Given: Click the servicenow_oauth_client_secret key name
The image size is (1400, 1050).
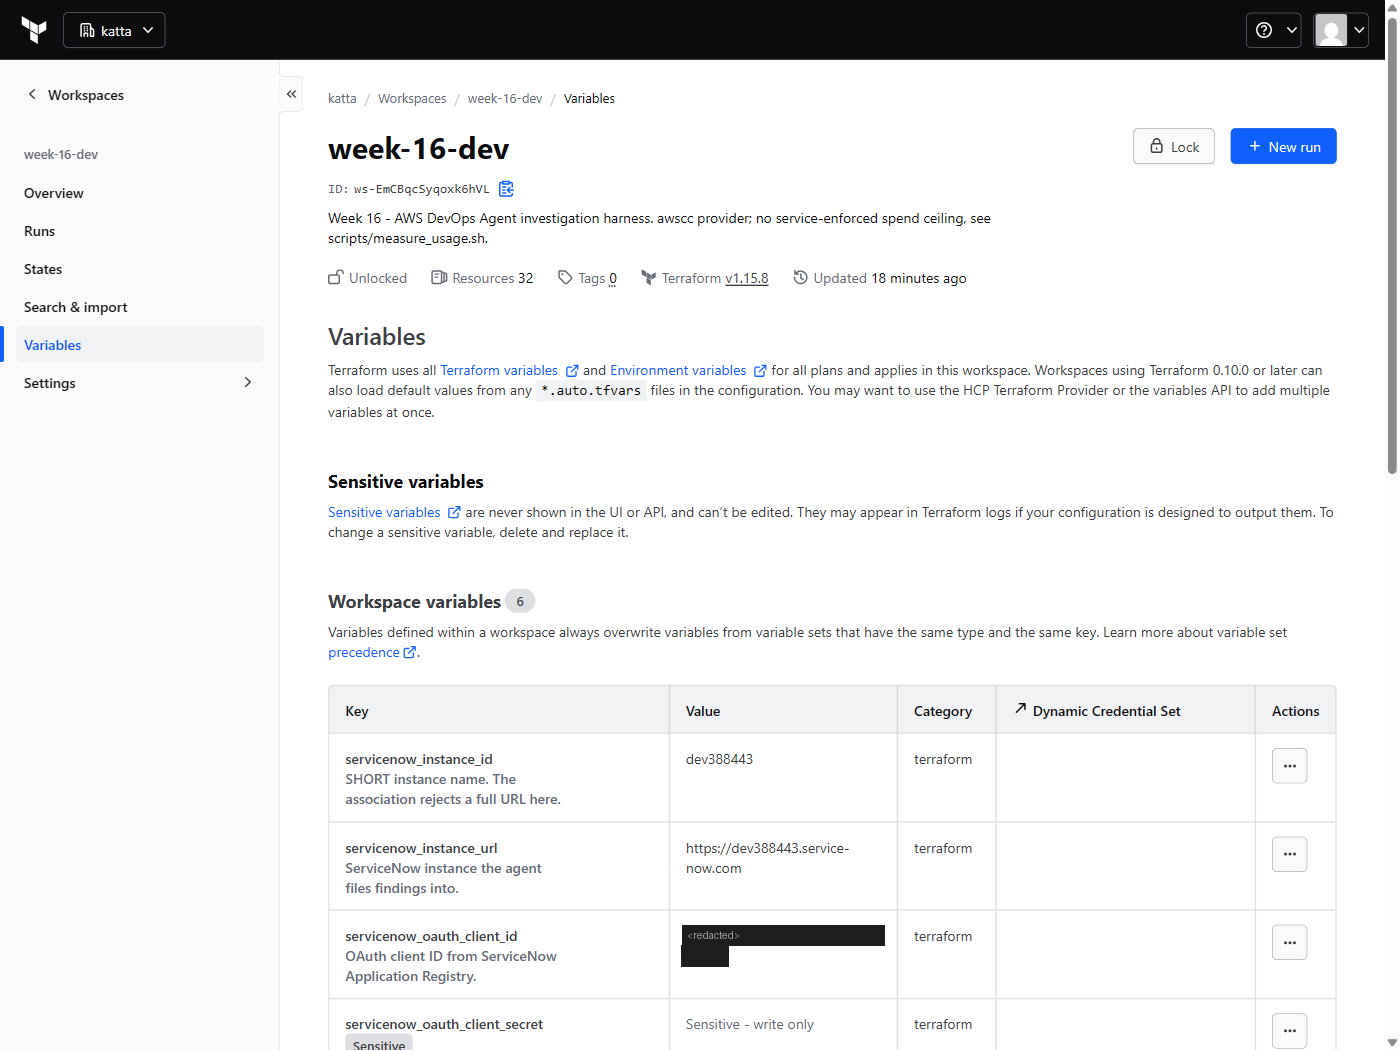Looking at the screenshot, I should (444, 1024).
